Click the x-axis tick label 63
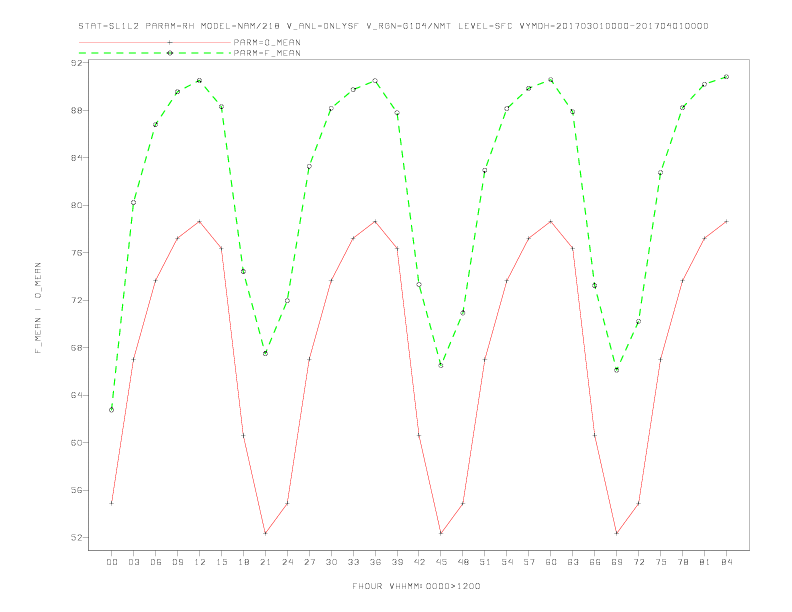 (x=573, y=562)
